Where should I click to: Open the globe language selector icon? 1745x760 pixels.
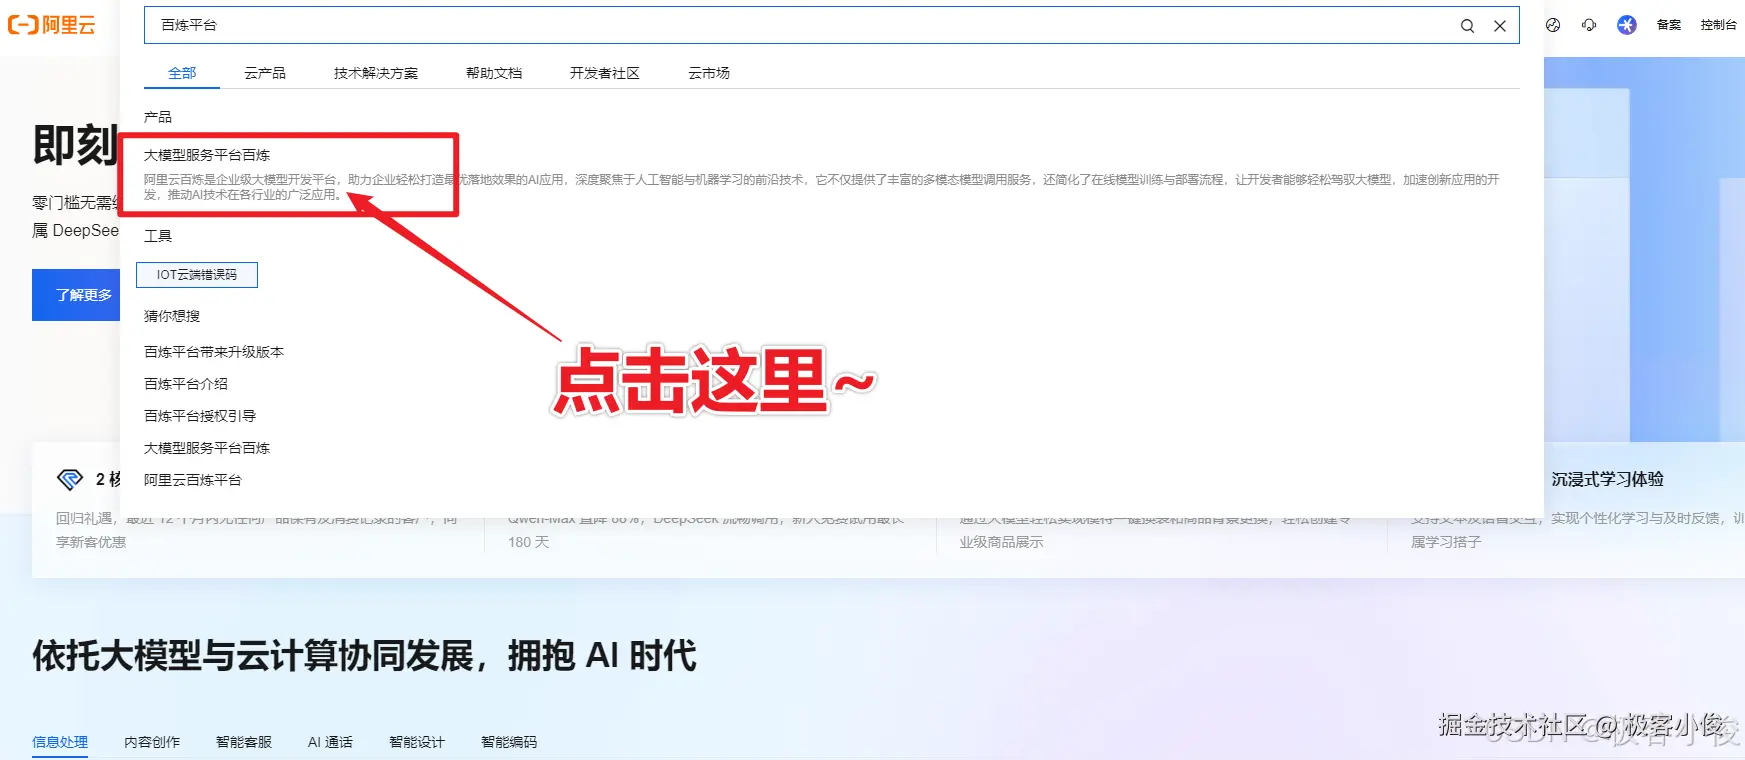pos(1553,25)
